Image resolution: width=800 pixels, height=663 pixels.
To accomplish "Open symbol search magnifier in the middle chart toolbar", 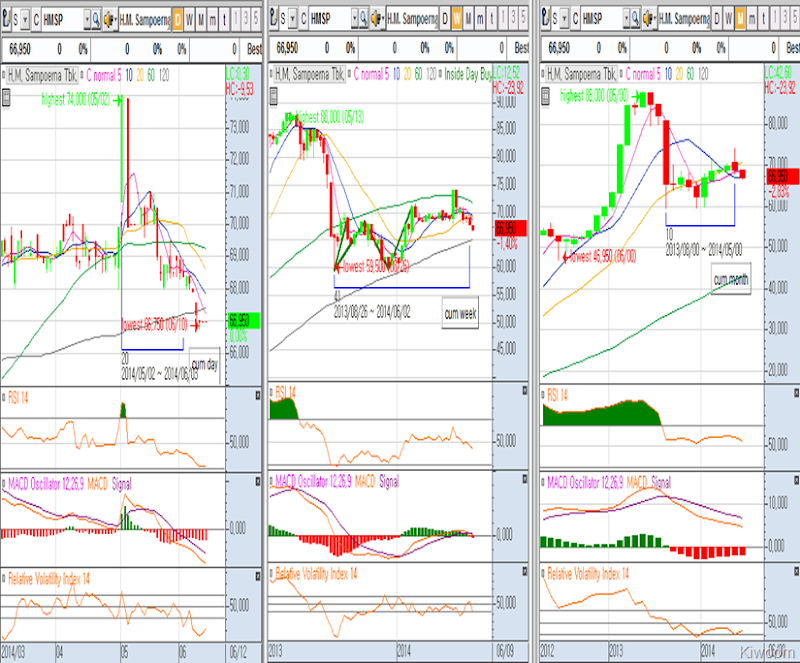I will (x=363, y=19).
